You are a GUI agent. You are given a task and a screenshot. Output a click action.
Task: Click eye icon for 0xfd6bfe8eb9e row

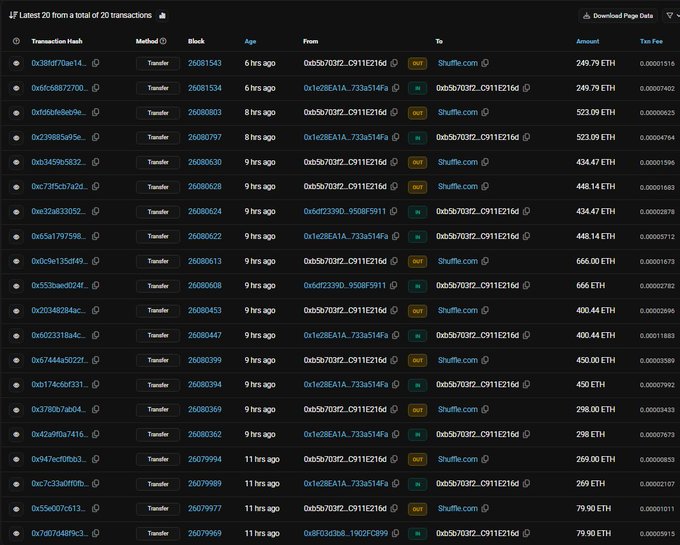coord(16,113)
